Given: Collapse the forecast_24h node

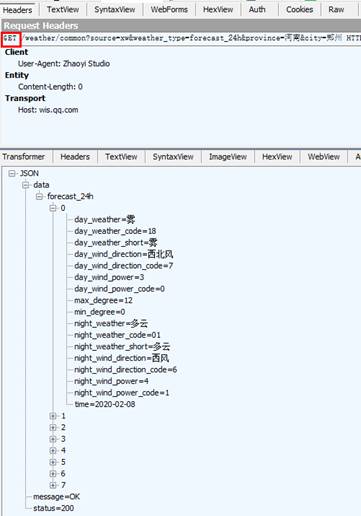Looking at the screenshot, I should click(39, 196).
